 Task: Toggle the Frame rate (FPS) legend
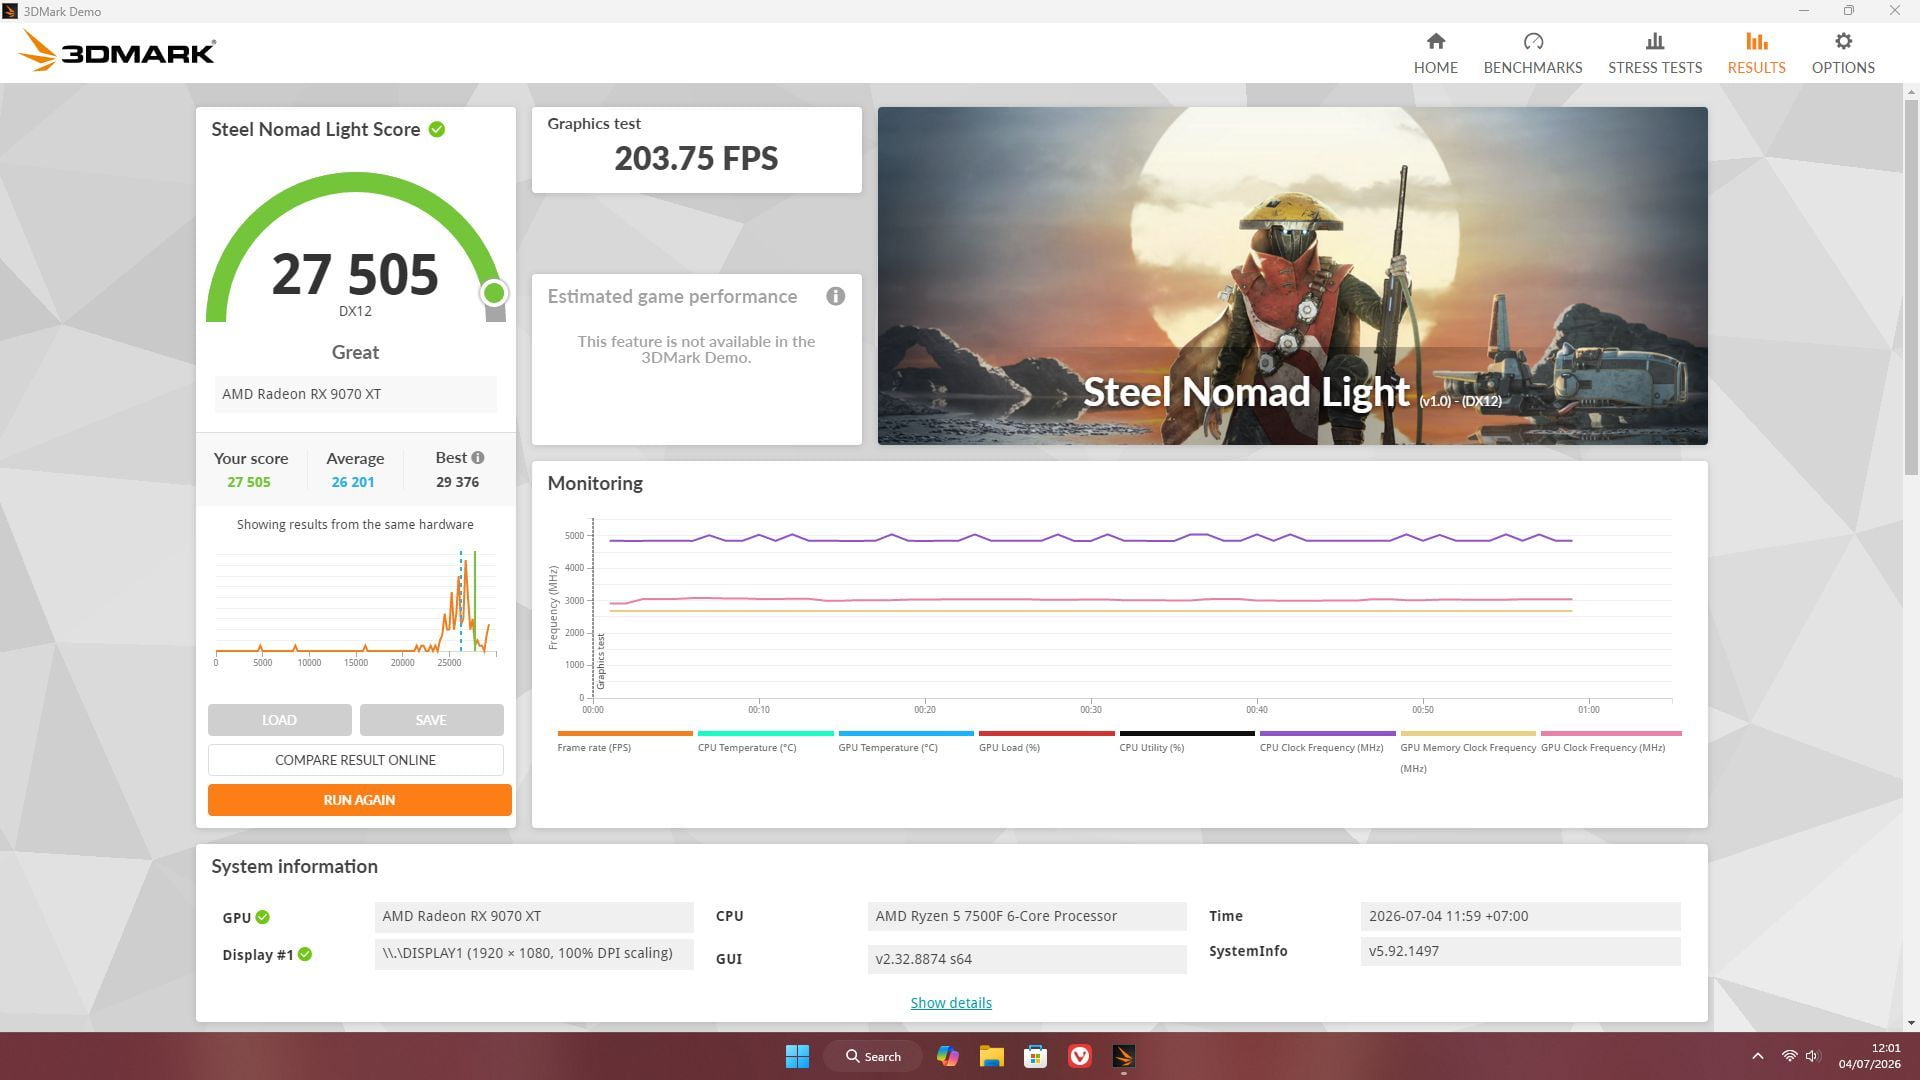[624, 741]
